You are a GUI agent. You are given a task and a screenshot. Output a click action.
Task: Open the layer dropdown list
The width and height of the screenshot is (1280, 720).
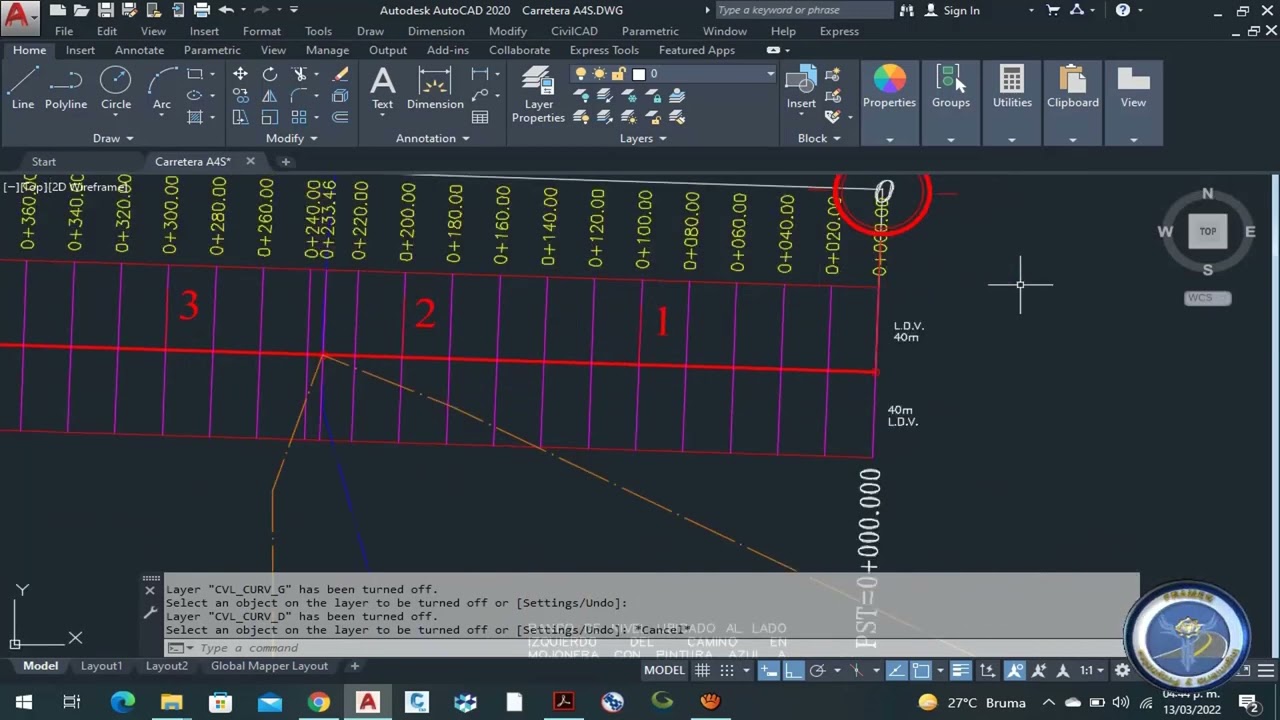[x=770, y=74]
